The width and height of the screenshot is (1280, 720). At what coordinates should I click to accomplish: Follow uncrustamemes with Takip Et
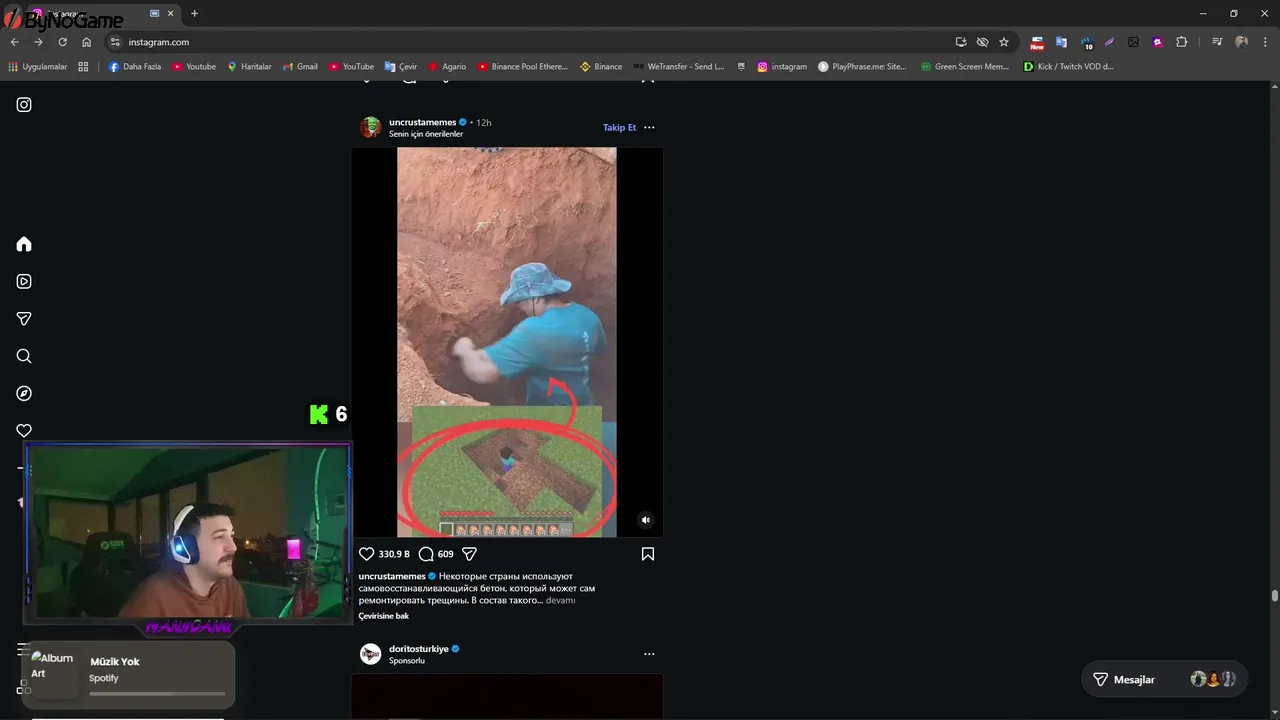click(x=619, y=127)
